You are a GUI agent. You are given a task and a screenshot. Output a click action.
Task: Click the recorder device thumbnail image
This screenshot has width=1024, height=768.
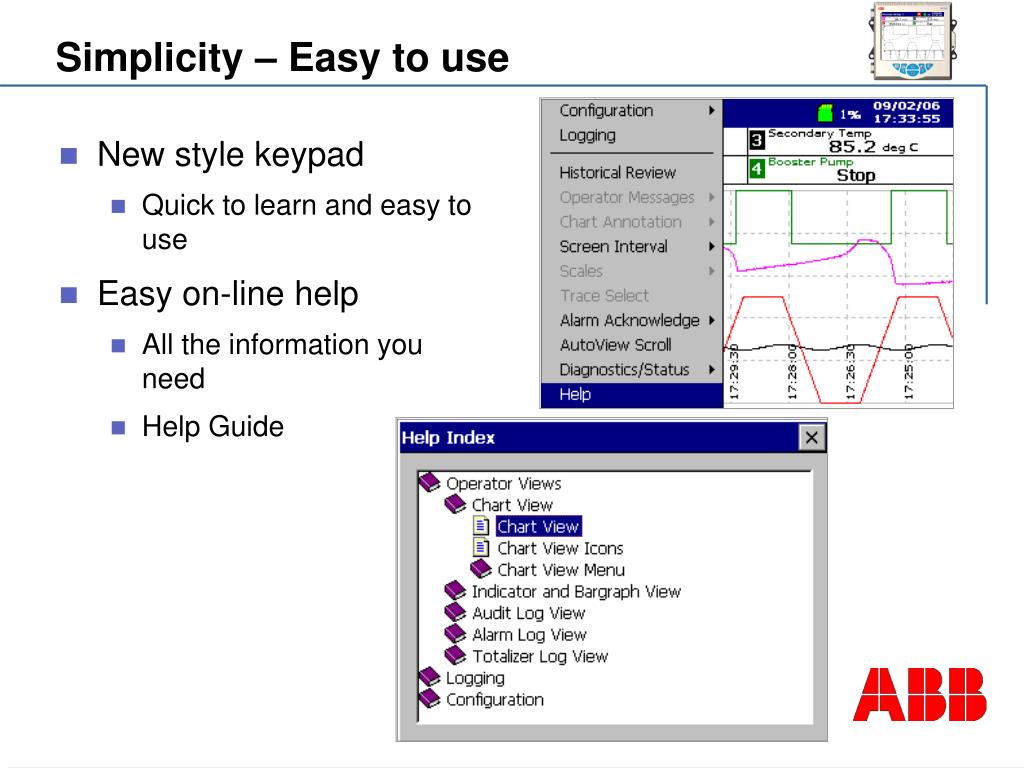(912, 41)
